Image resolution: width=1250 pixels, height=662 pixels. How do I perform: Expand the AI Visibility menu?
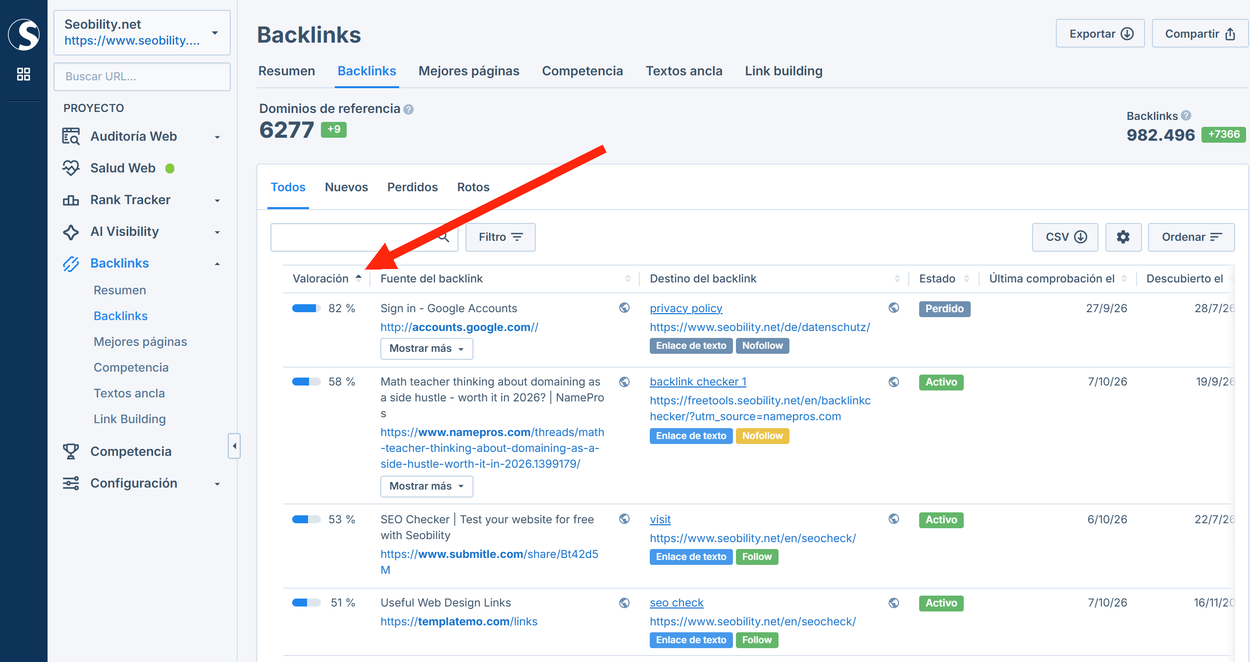point(217,232)
